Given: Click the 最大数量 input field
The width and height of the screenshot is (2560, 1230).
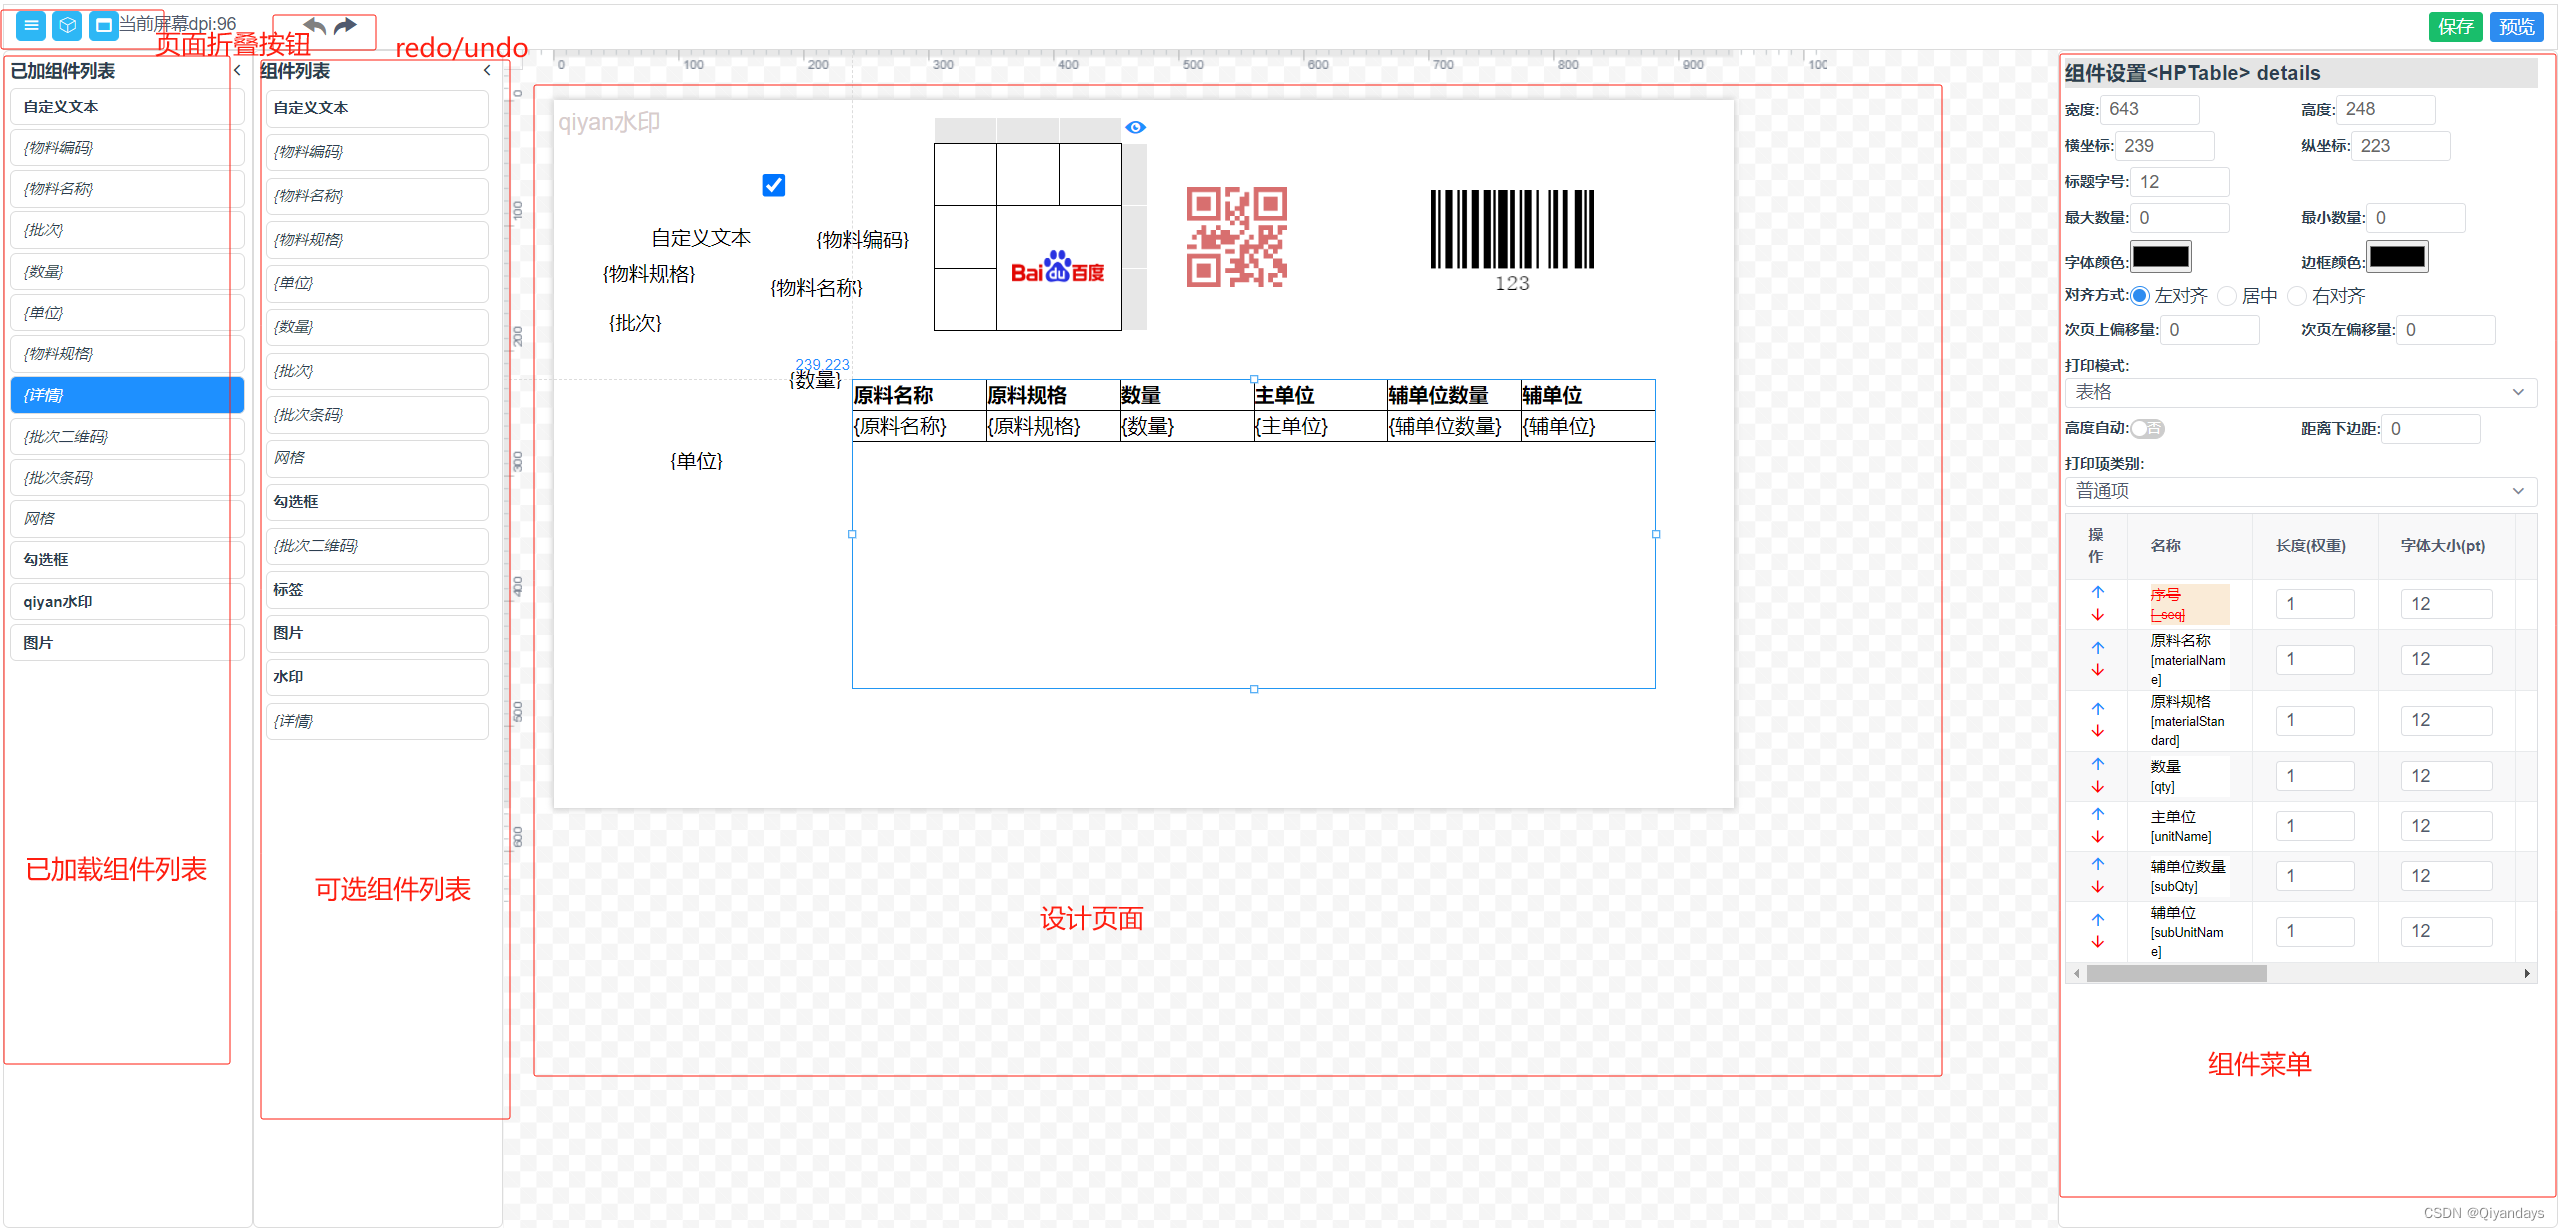Looking at the screenshot, I should click(x=2179, y=218).
